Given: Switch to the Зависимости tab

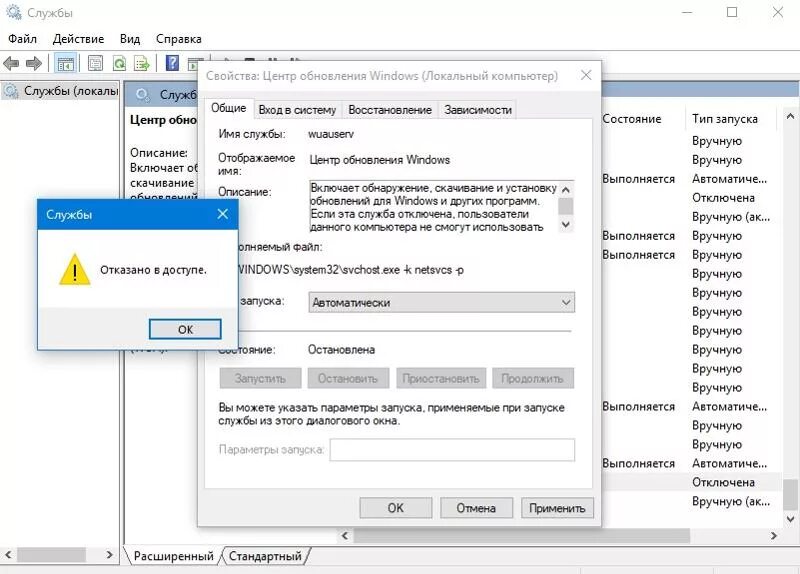Looking at the screenshot, I should tap(478, 110).
